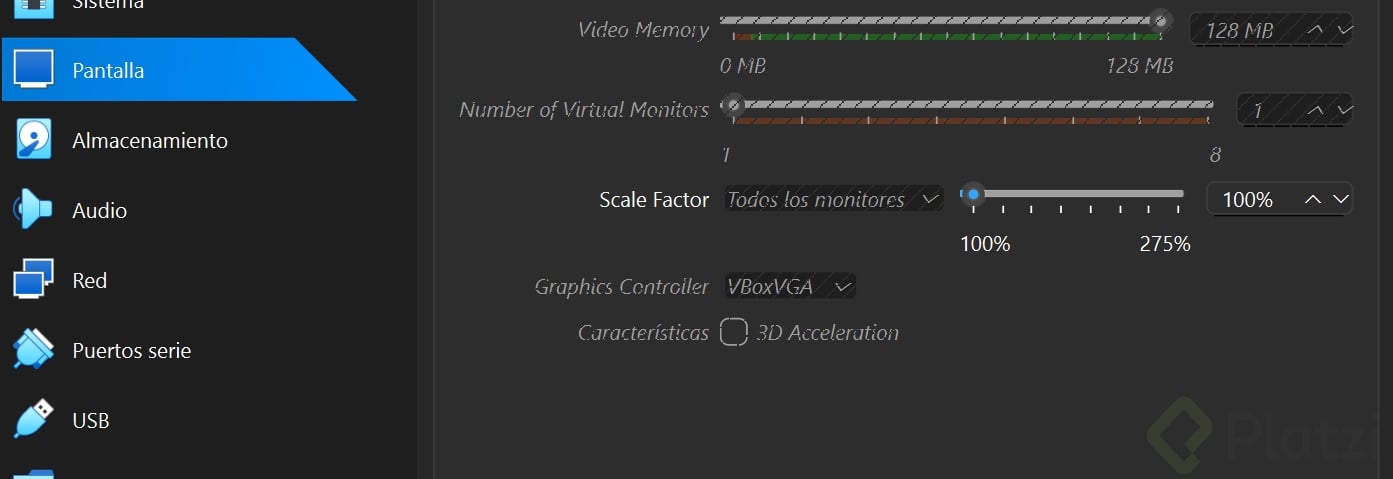Open the Todos los monitores dropdown
Viewport: 1393px width, 479px height.
coord(833,199)
